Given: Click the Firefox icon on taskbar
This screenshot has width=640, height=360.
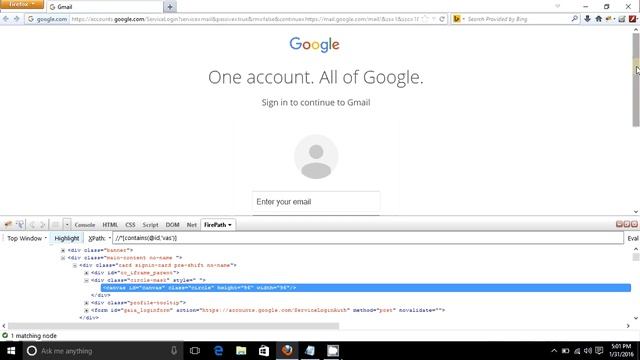Looking at the screenshot, I should click(287, 351).
